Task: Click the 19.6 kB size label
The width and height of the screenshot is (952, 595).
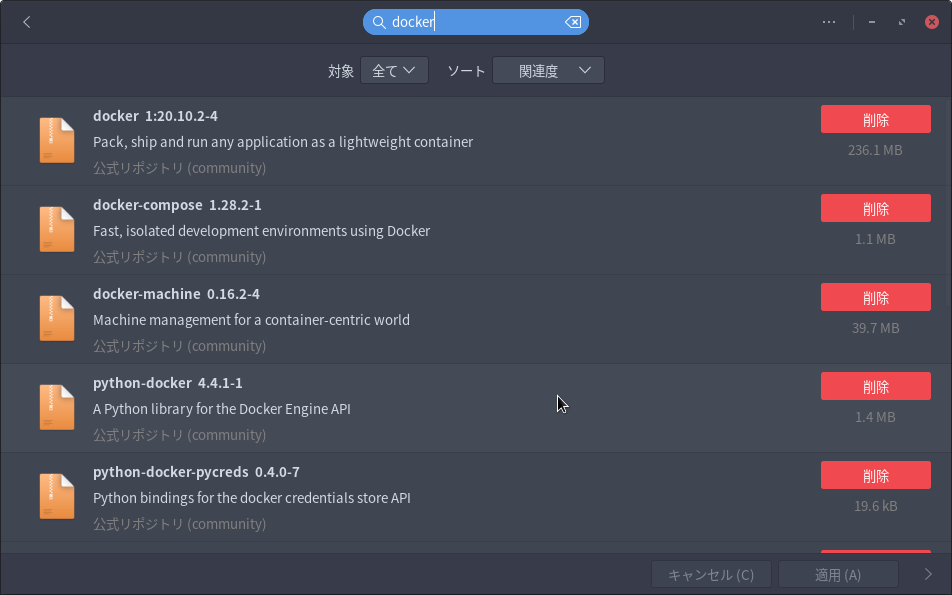Action: (875, 506)
